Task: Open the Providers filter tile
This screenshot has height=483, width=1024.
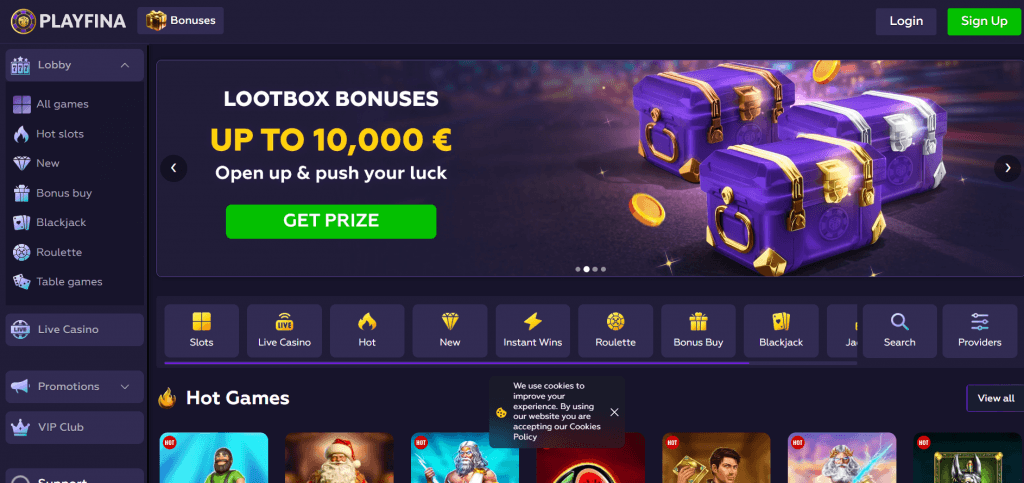Action: [x=979, y=330]
